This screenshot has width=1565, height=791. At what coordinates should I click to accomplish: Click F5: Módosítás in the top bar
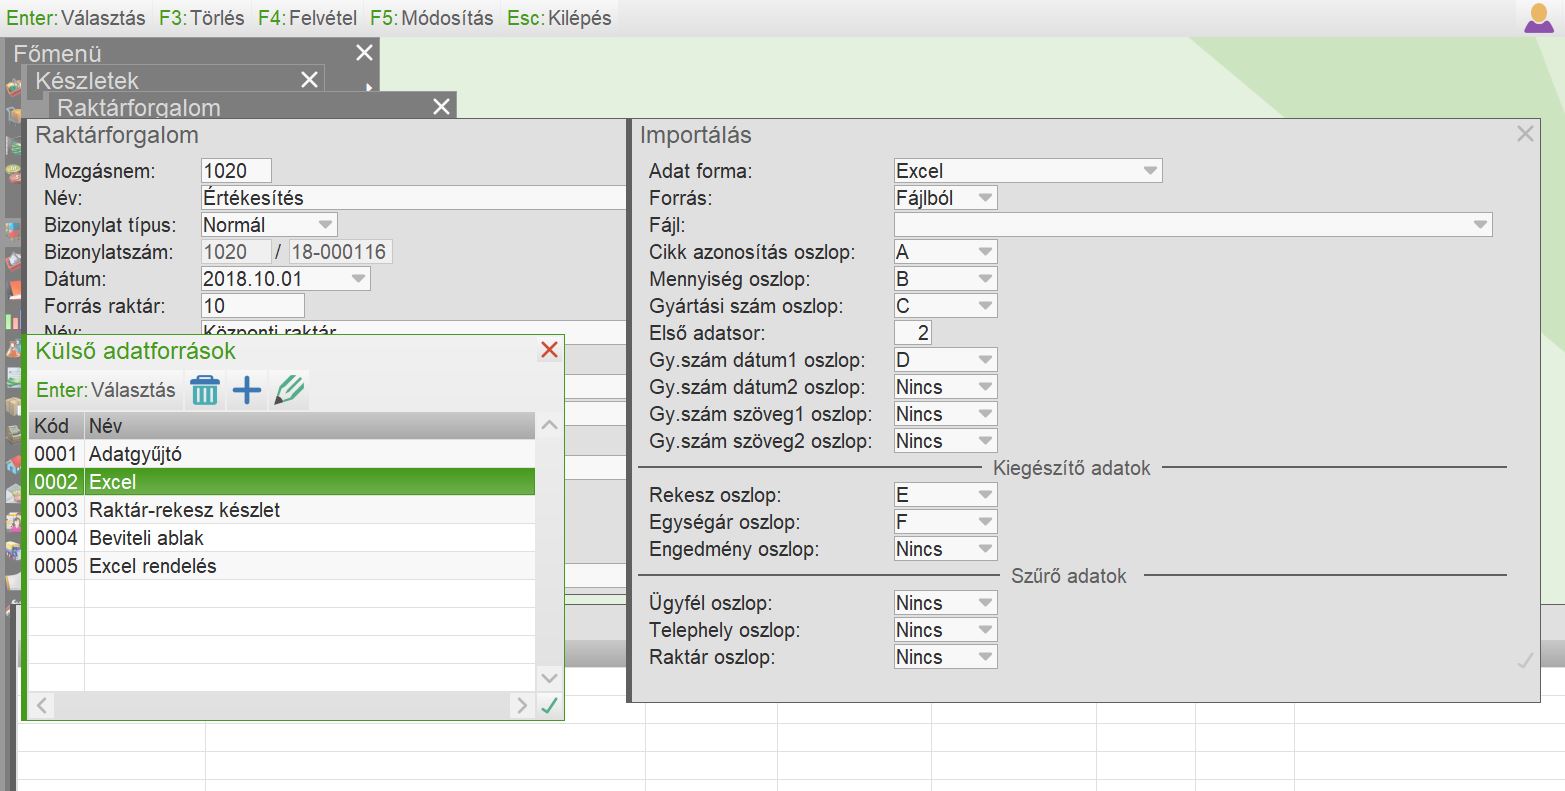[431, 18]
